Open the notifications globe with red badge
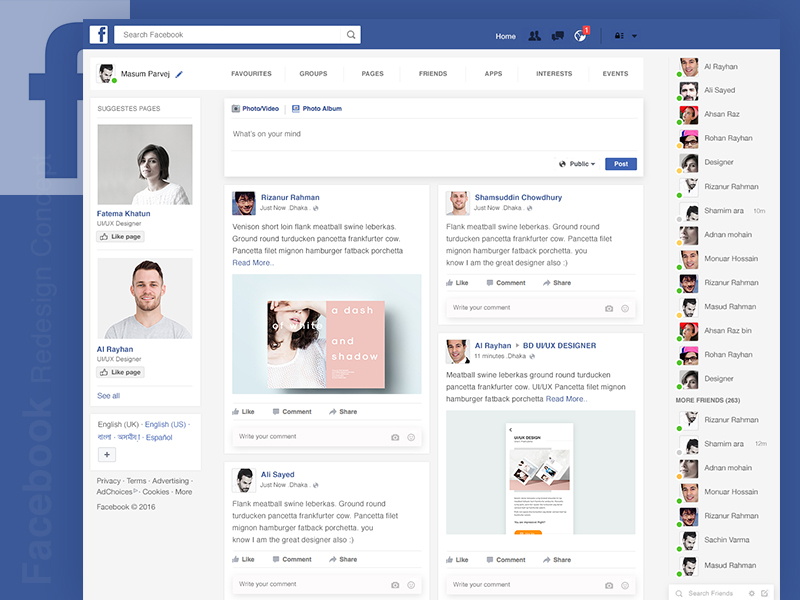Viewport: 800px width, 600px height. coord(580,36)
